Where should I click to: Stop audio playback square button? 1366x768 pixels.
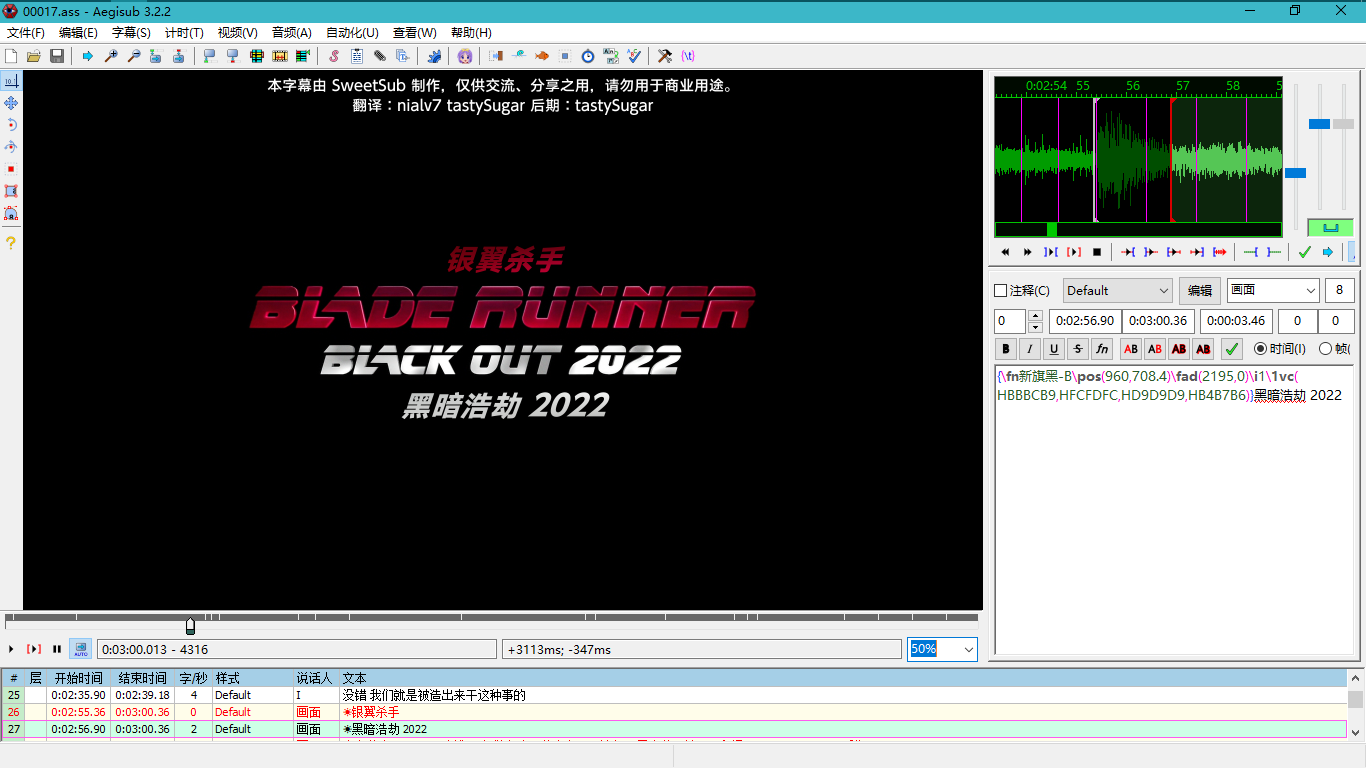coord(1097,252)
